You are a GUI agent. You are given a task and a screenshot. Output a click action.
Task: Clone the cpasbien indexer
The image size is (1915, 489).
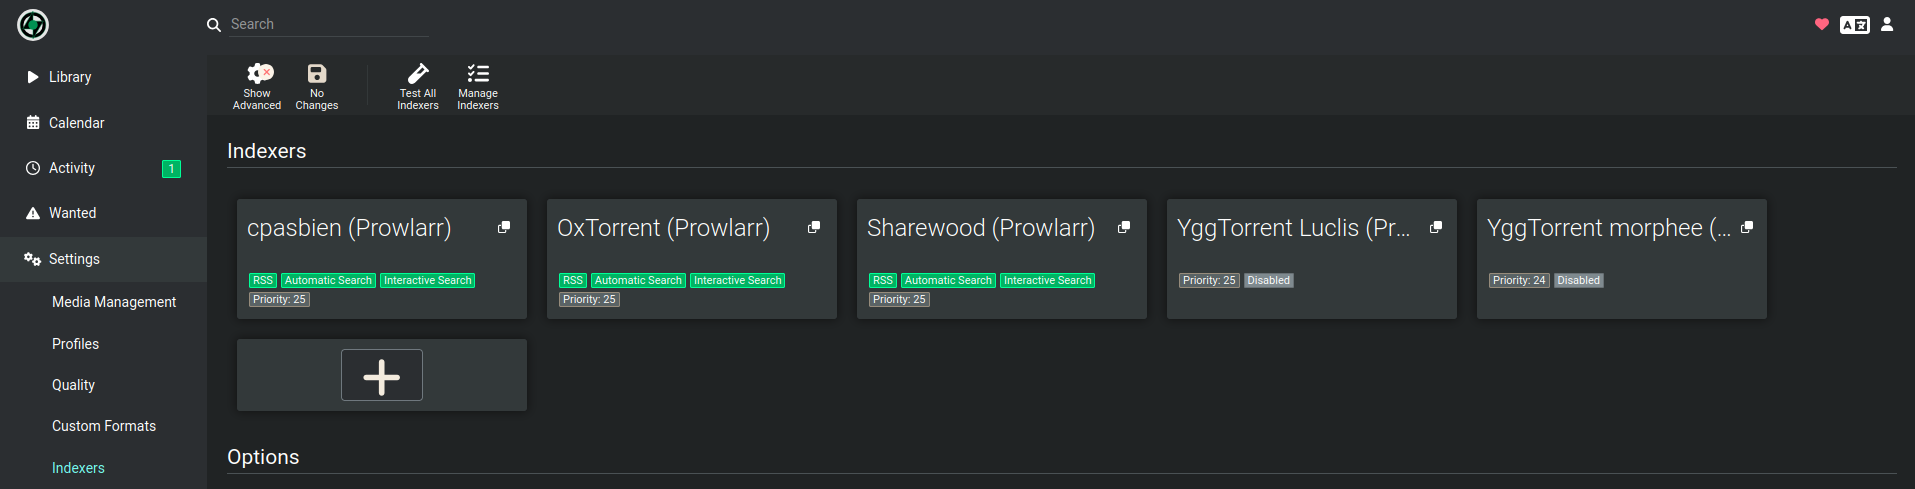click(504, 228)
